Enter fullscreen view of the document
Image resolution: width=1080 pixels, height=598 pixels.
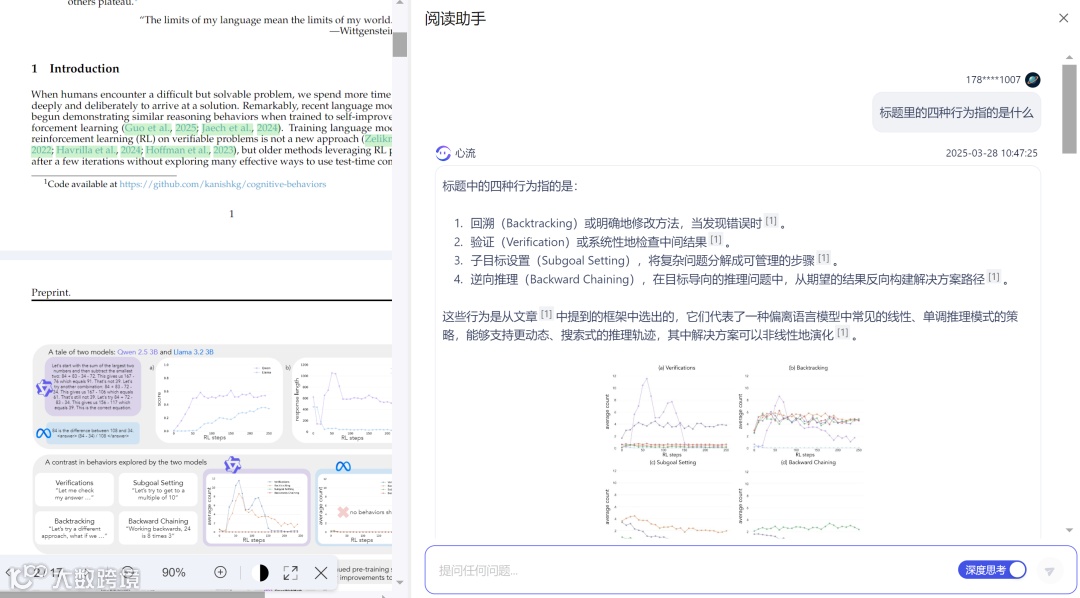tap(291, 573)
